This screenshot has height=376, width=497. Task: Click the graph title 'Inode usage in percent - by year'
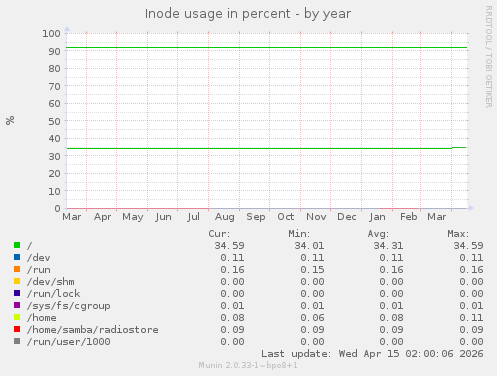[x=248, y=14]
